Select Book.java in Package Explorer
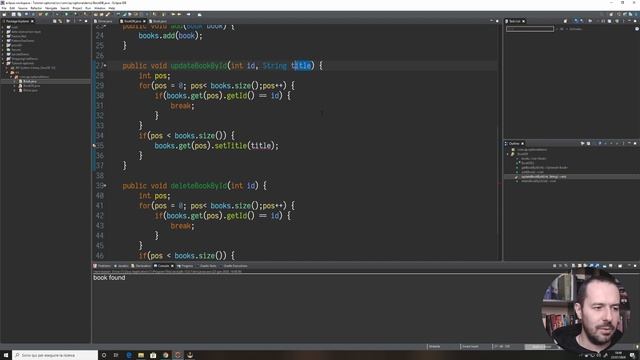This screenshot has width=640, height=360. click(30, 81)
